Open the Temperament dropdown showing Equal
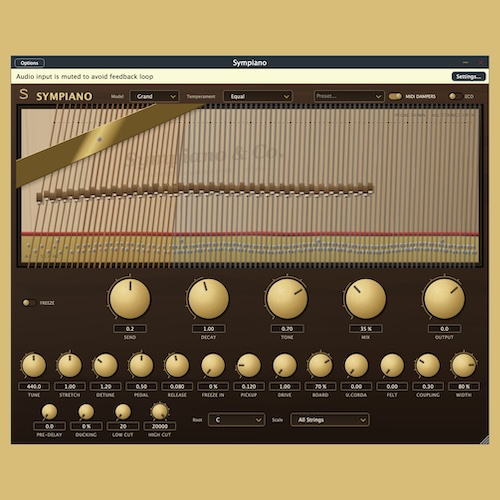 [258, 96]
